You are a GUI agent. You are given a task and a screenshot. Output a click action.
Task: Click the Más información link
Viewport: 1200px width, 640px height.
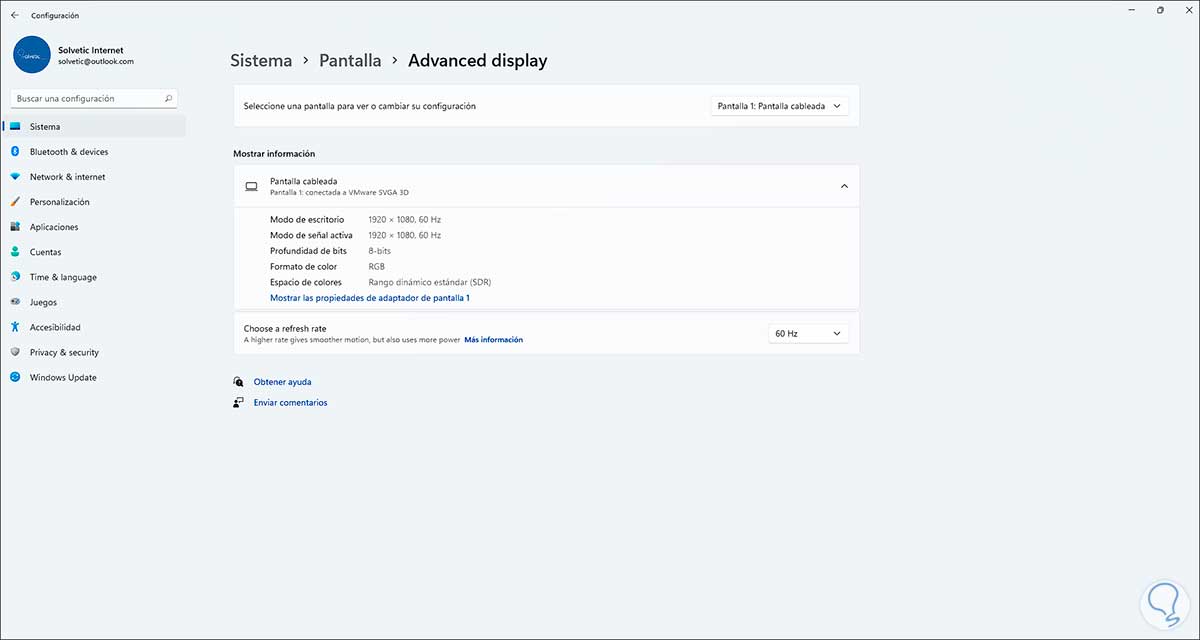(x=493, y=340)
